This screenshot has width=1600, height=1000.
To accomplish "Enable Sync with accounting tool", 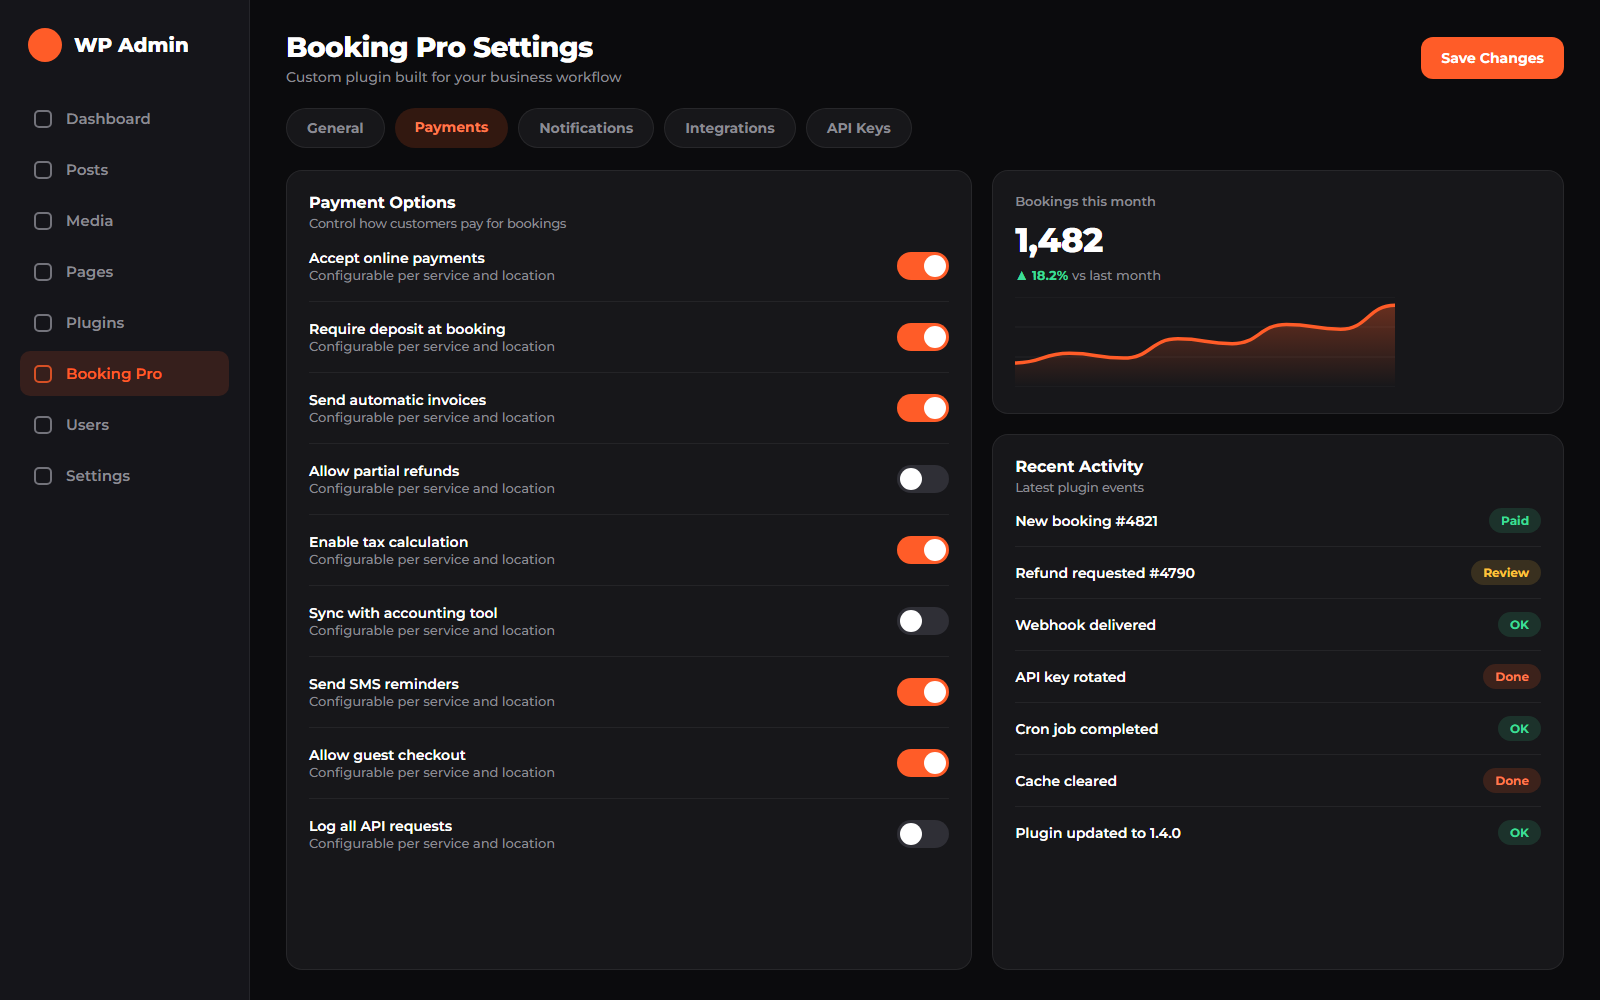I will click(x=923, y=621).
